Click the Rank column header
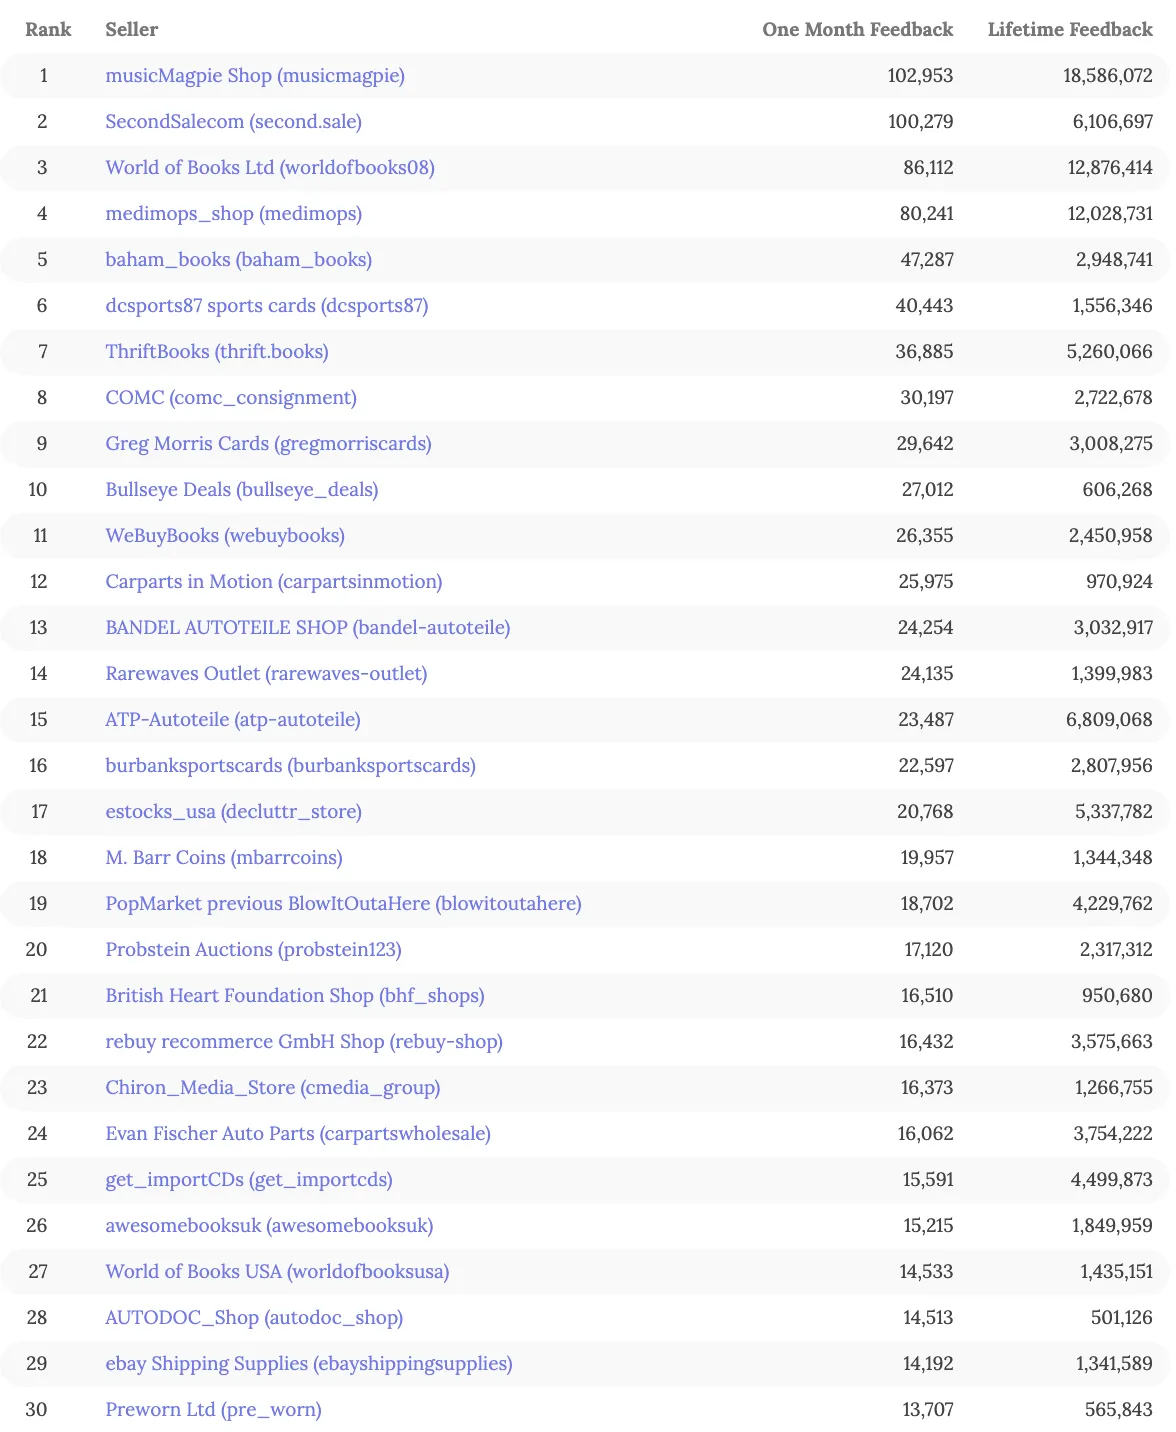 point(48,30)
